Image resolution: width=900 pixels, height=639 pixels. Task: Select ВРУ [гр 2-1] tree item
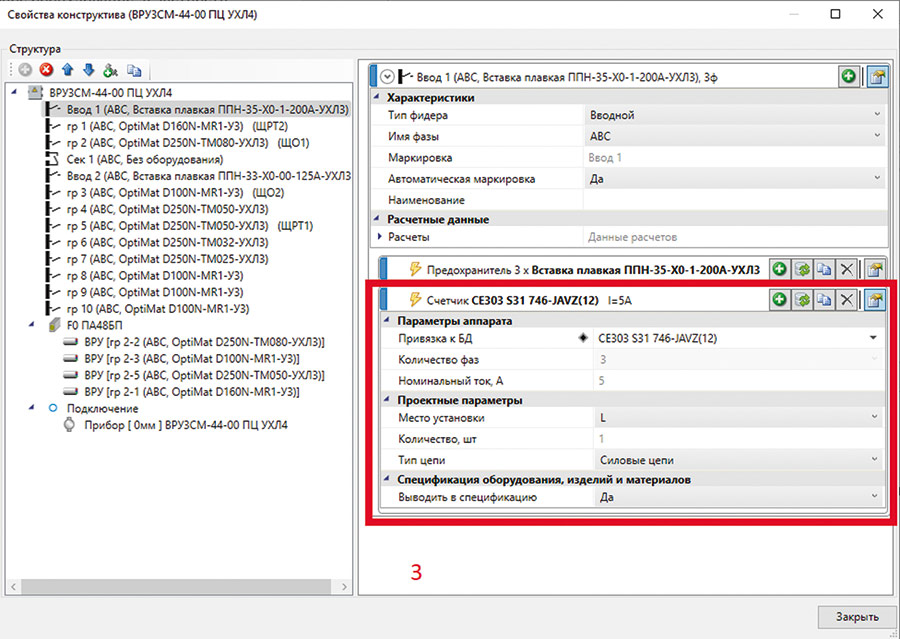pos(191,392)
